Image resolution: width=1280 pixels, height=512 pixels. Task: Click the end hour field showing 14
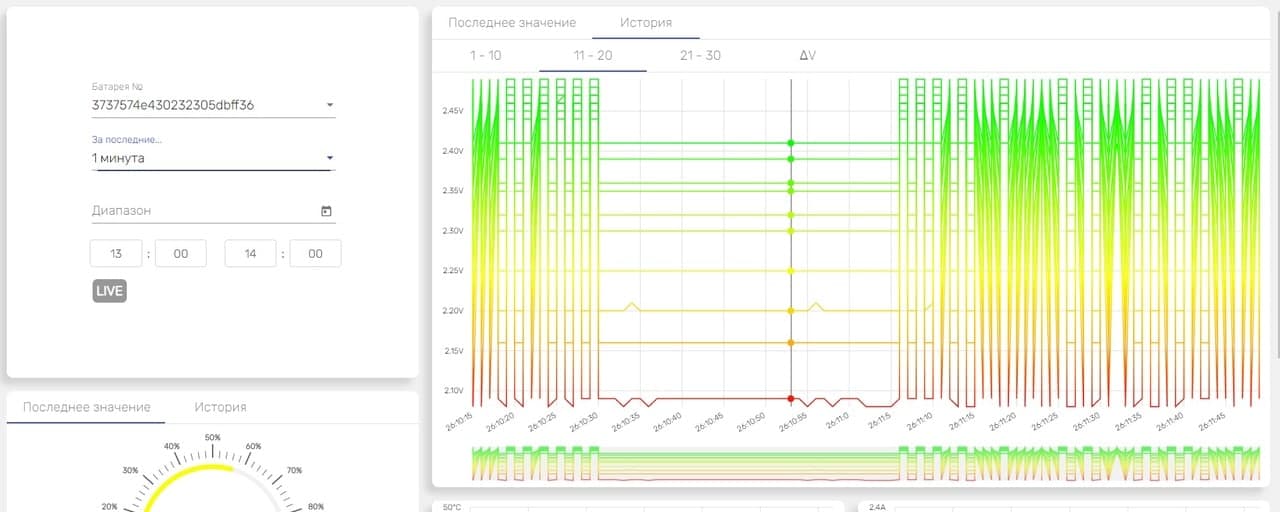tap(250, 254)
